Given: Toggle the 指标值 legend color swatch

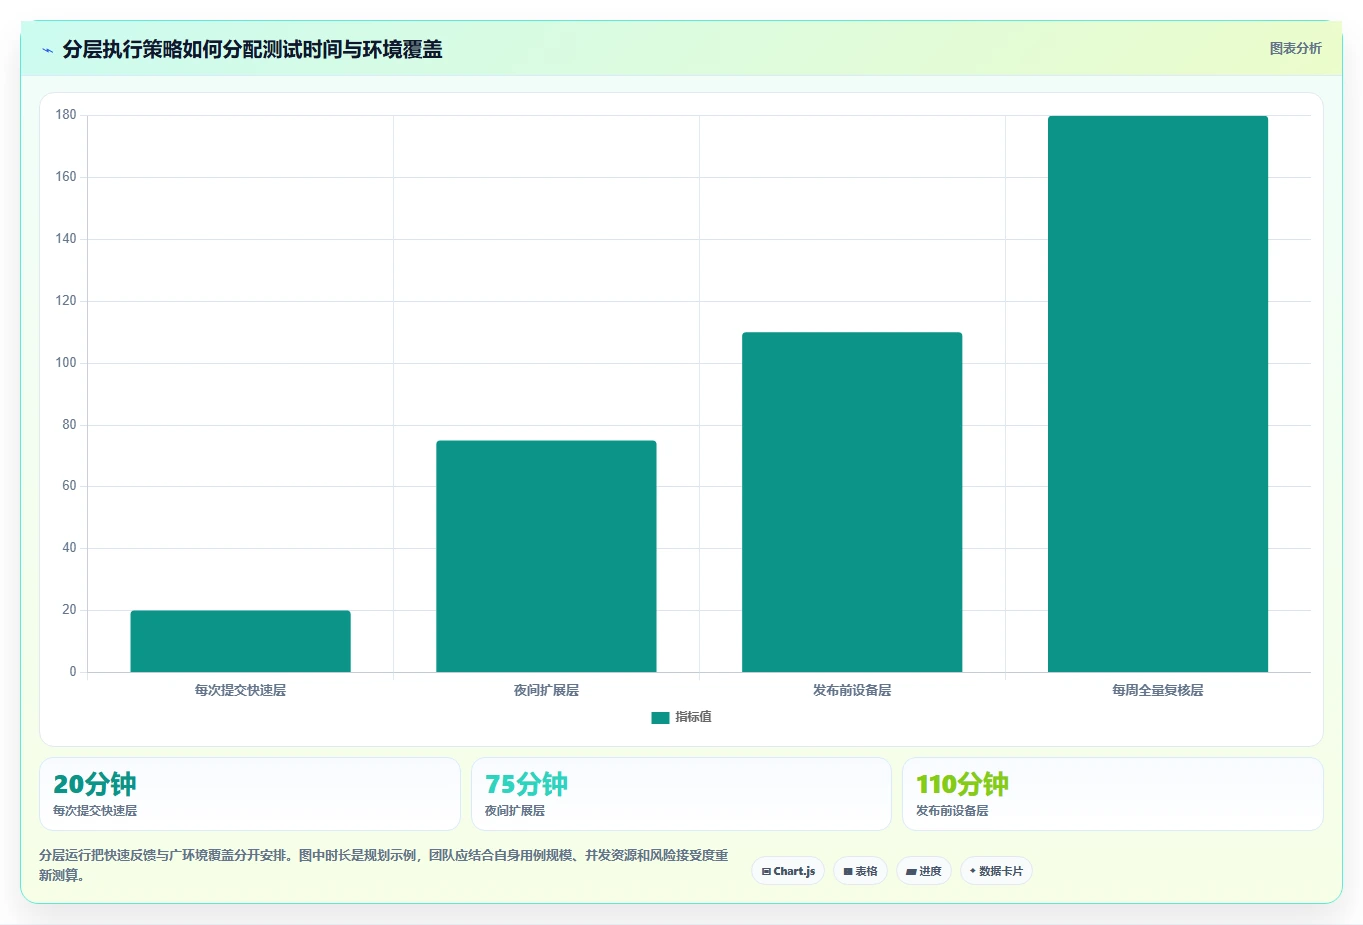Looking at the screenshot, I should pyautogui.click(x=660, y=717).
